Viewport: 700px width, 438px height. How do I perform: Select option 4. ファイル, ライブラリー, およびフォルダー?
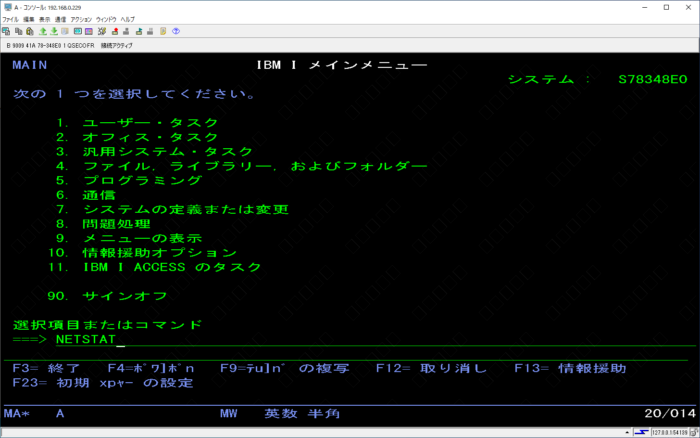pyautogui.click(x=242, y=166)
